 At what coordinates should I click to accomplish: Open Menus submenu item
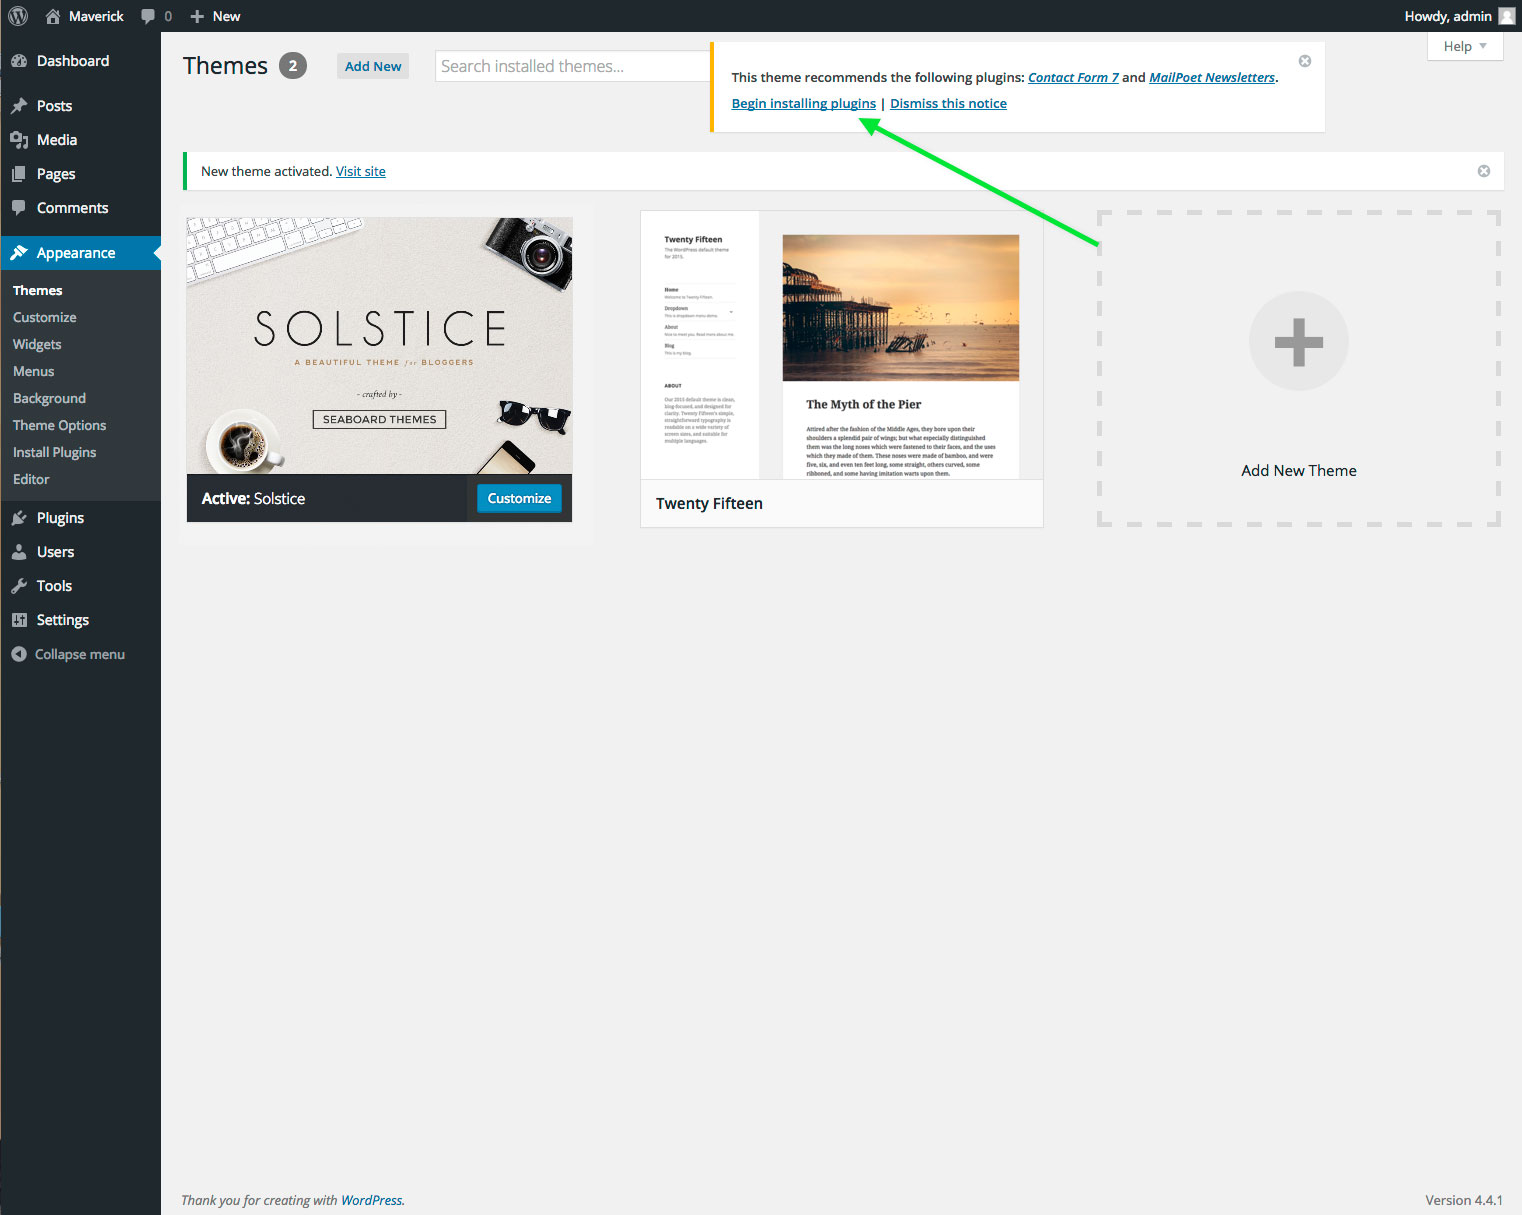pyautogui.click(x=34, y=371)
